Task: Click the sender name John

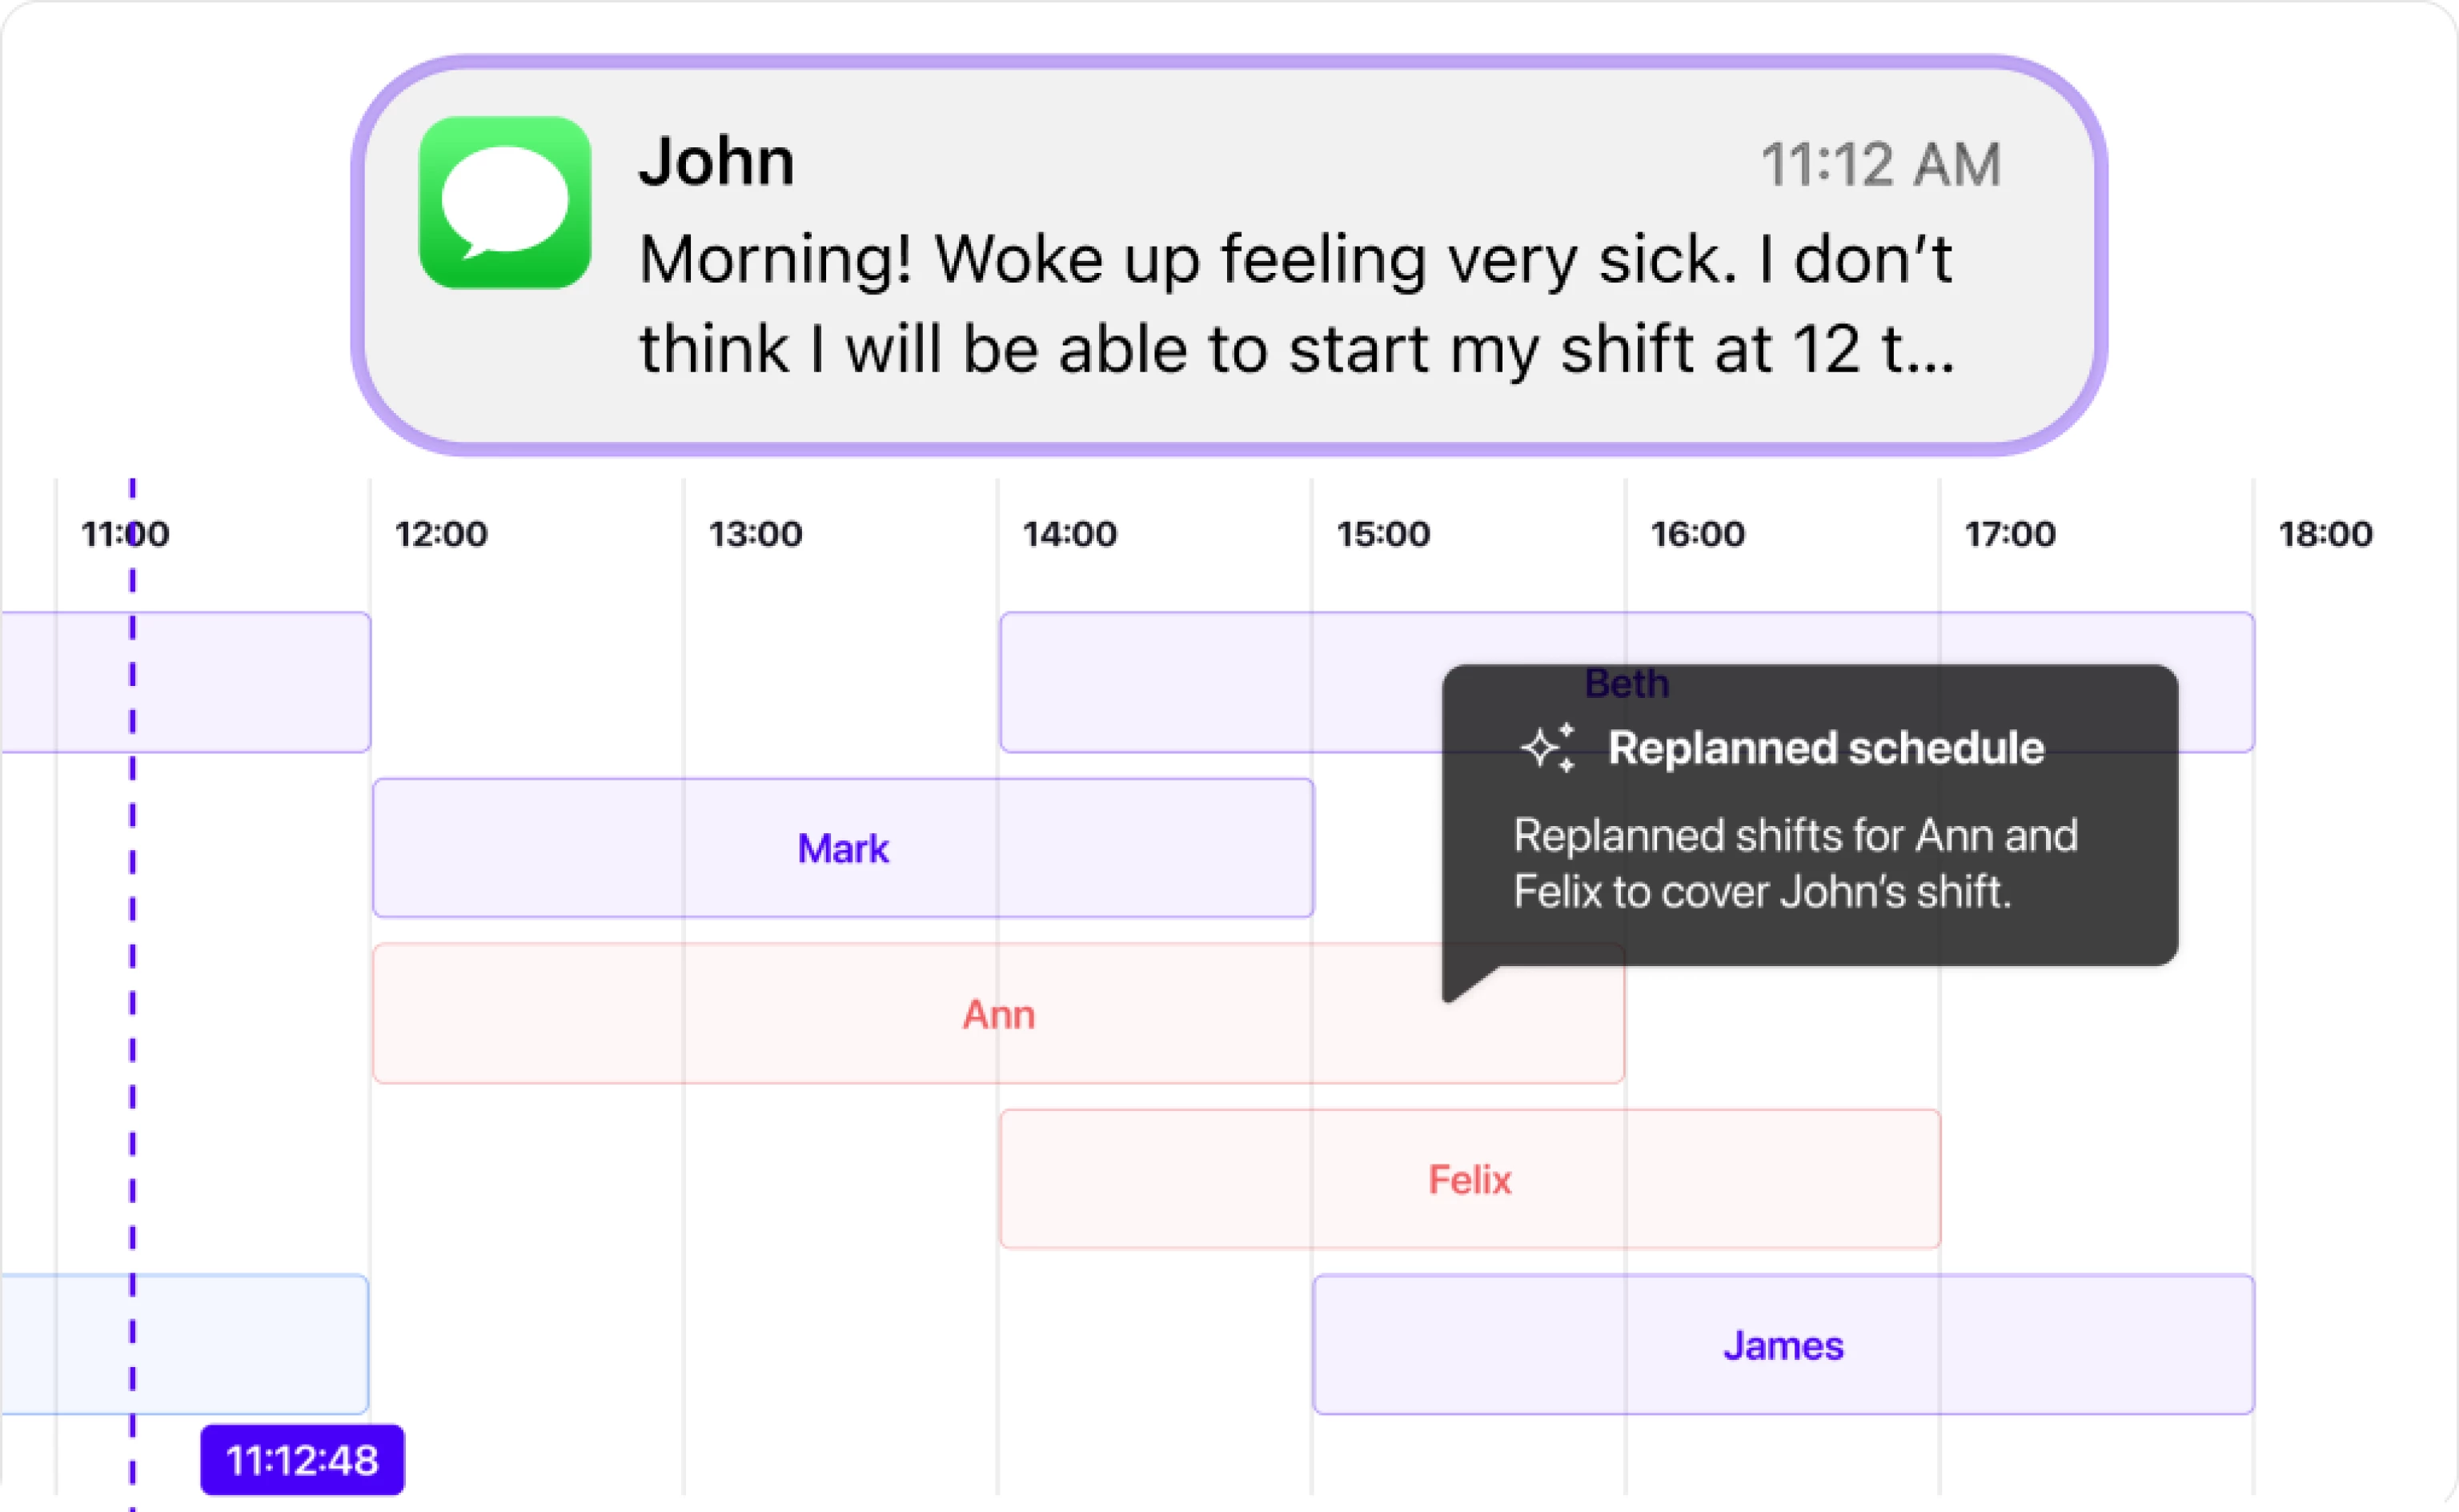Action: coord(716,161)
